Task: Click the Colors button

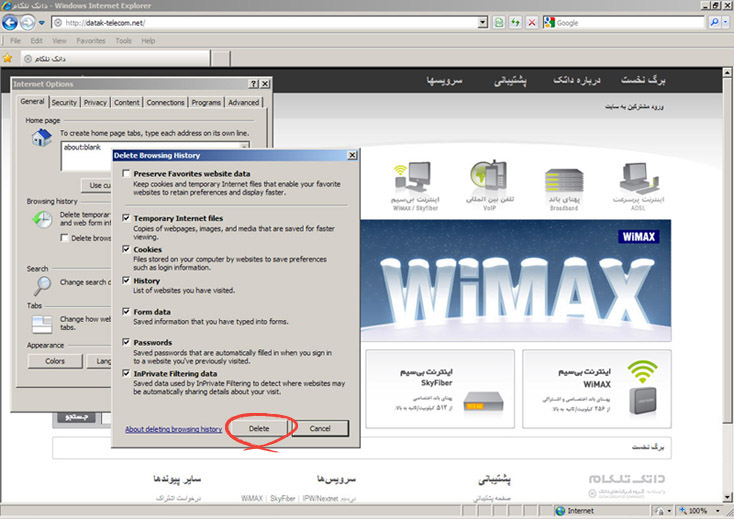Action: [x=55, y=361]
